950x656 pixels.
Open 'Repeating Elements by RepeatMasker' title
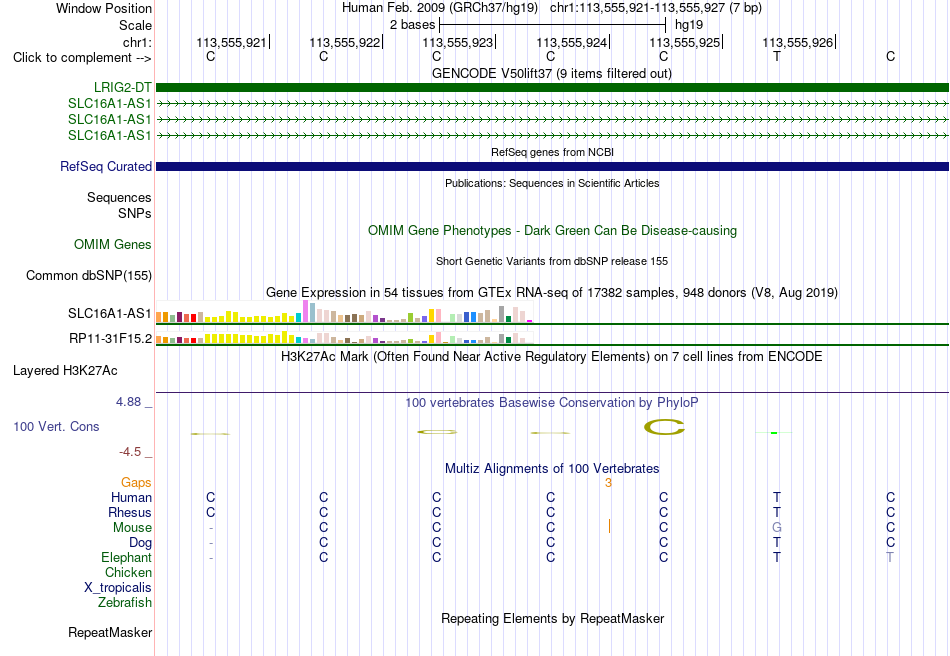coord(552,618)
